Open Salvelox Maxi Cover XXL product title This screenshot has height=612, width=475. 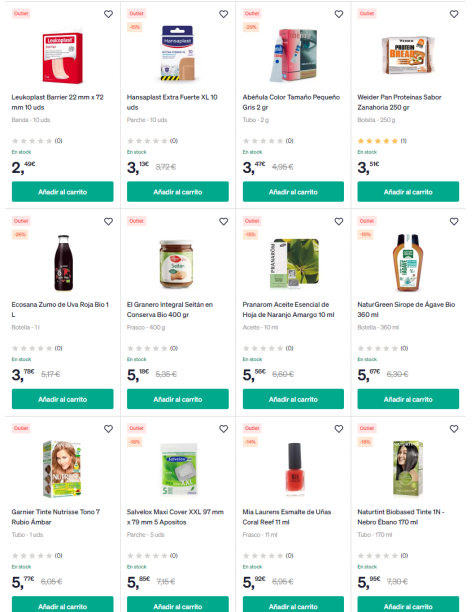175,517
